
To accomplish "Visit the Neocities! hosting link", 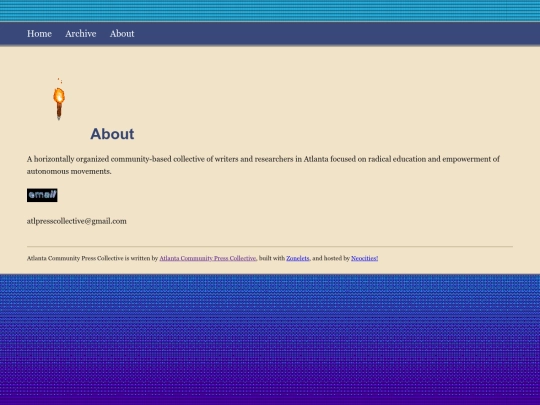I will 364,258.
